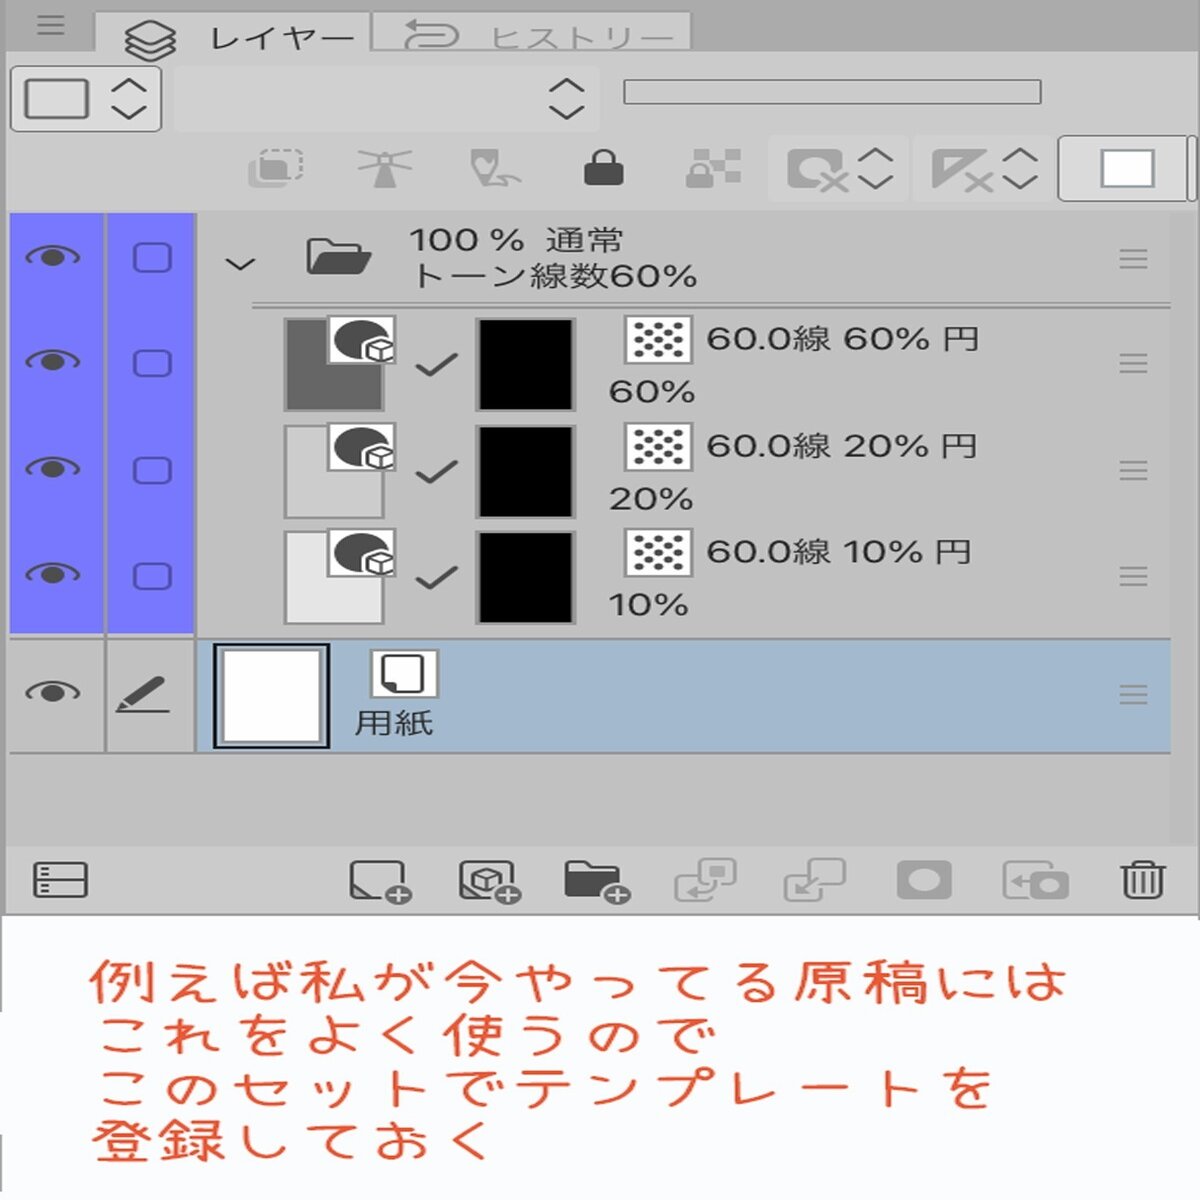The height and width of the screenshot is (1200, 1200).
Task: Grab the 10% layer reorder handle
Action: (x=1133, y=576)
